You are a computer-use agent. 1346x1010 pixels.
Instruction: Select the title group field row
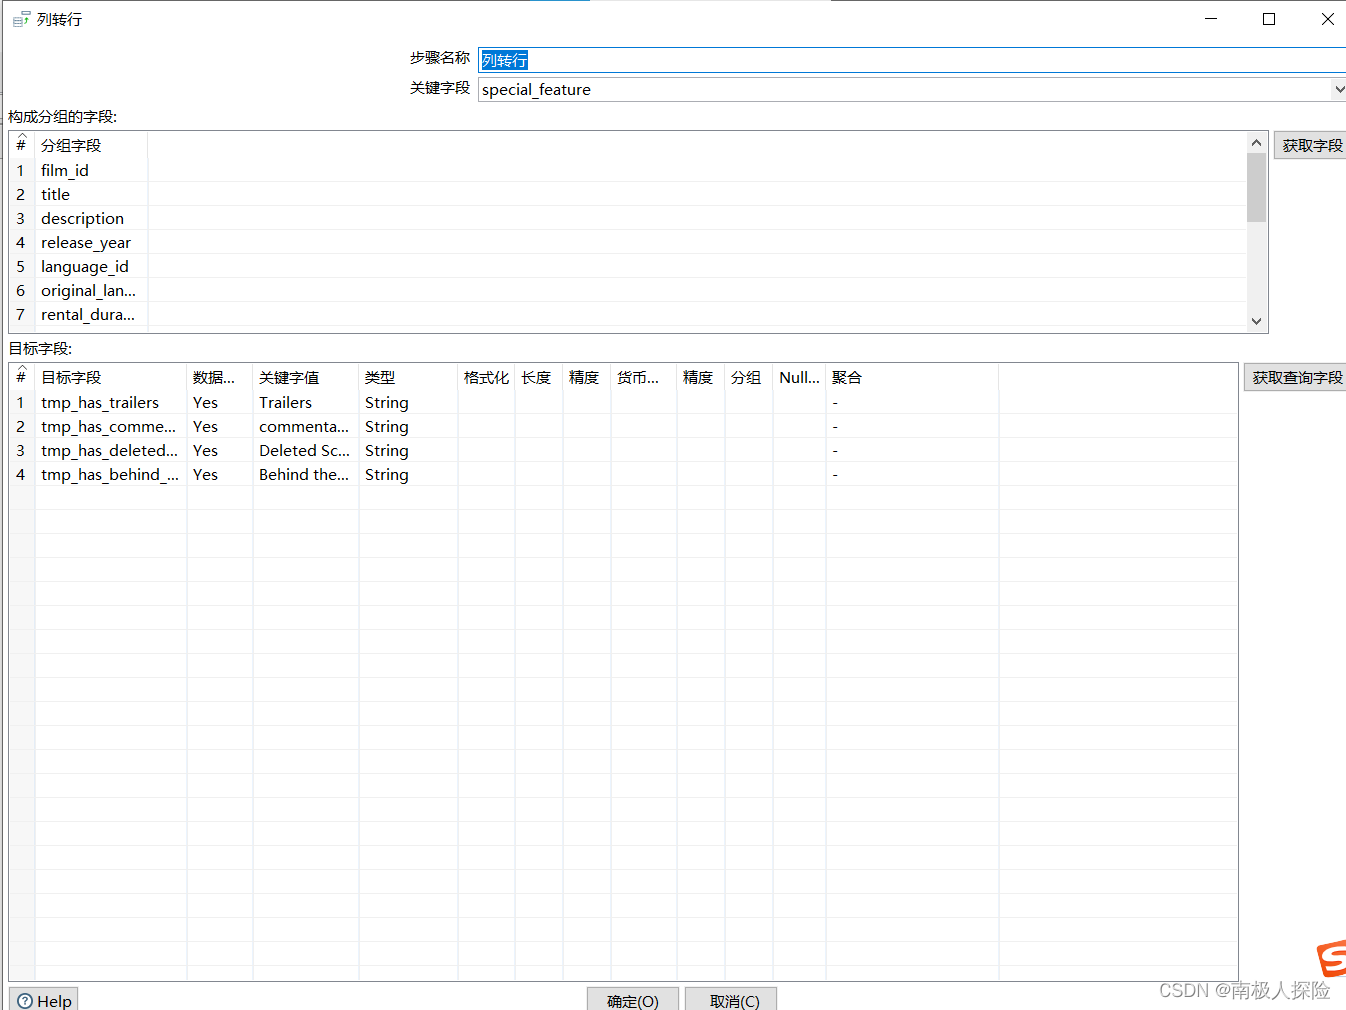click(x=627, y=194)
